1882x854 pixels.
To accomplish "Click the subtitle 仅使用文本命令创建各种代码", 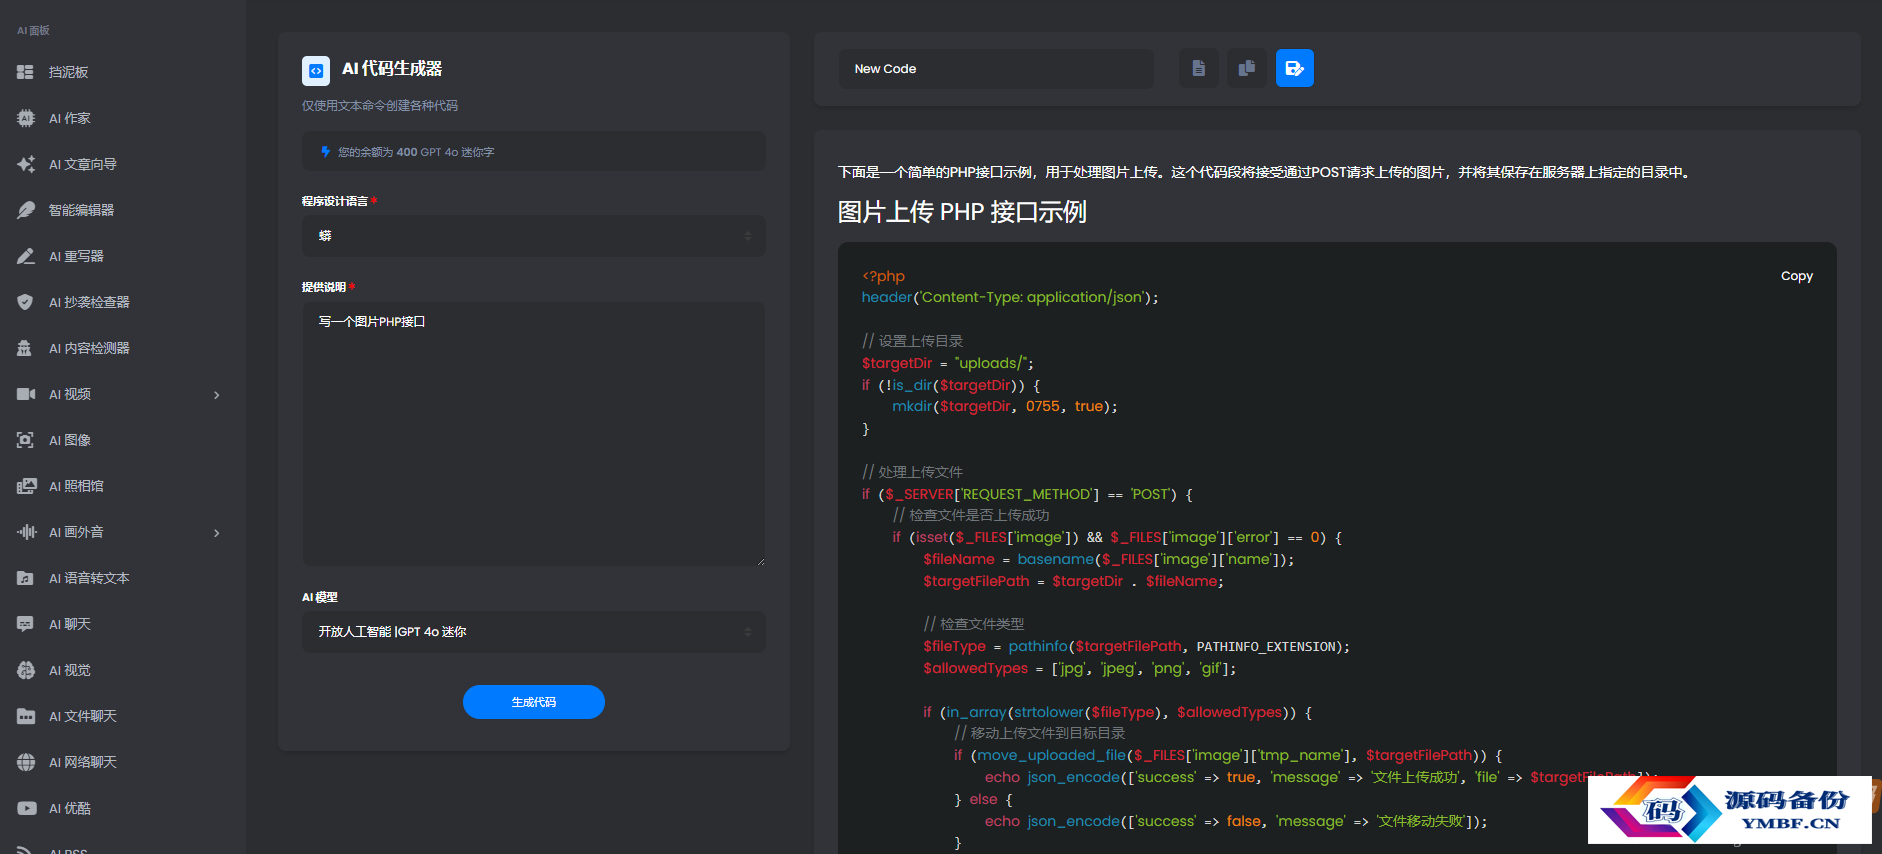I will (x=380, y=105).
